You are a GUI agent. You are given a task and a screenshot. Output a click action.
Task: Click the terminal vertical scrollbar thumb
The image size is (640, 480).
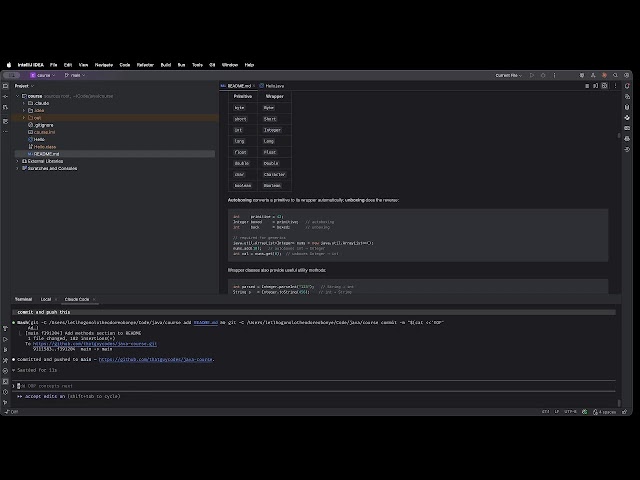click(x=619, y=403)
